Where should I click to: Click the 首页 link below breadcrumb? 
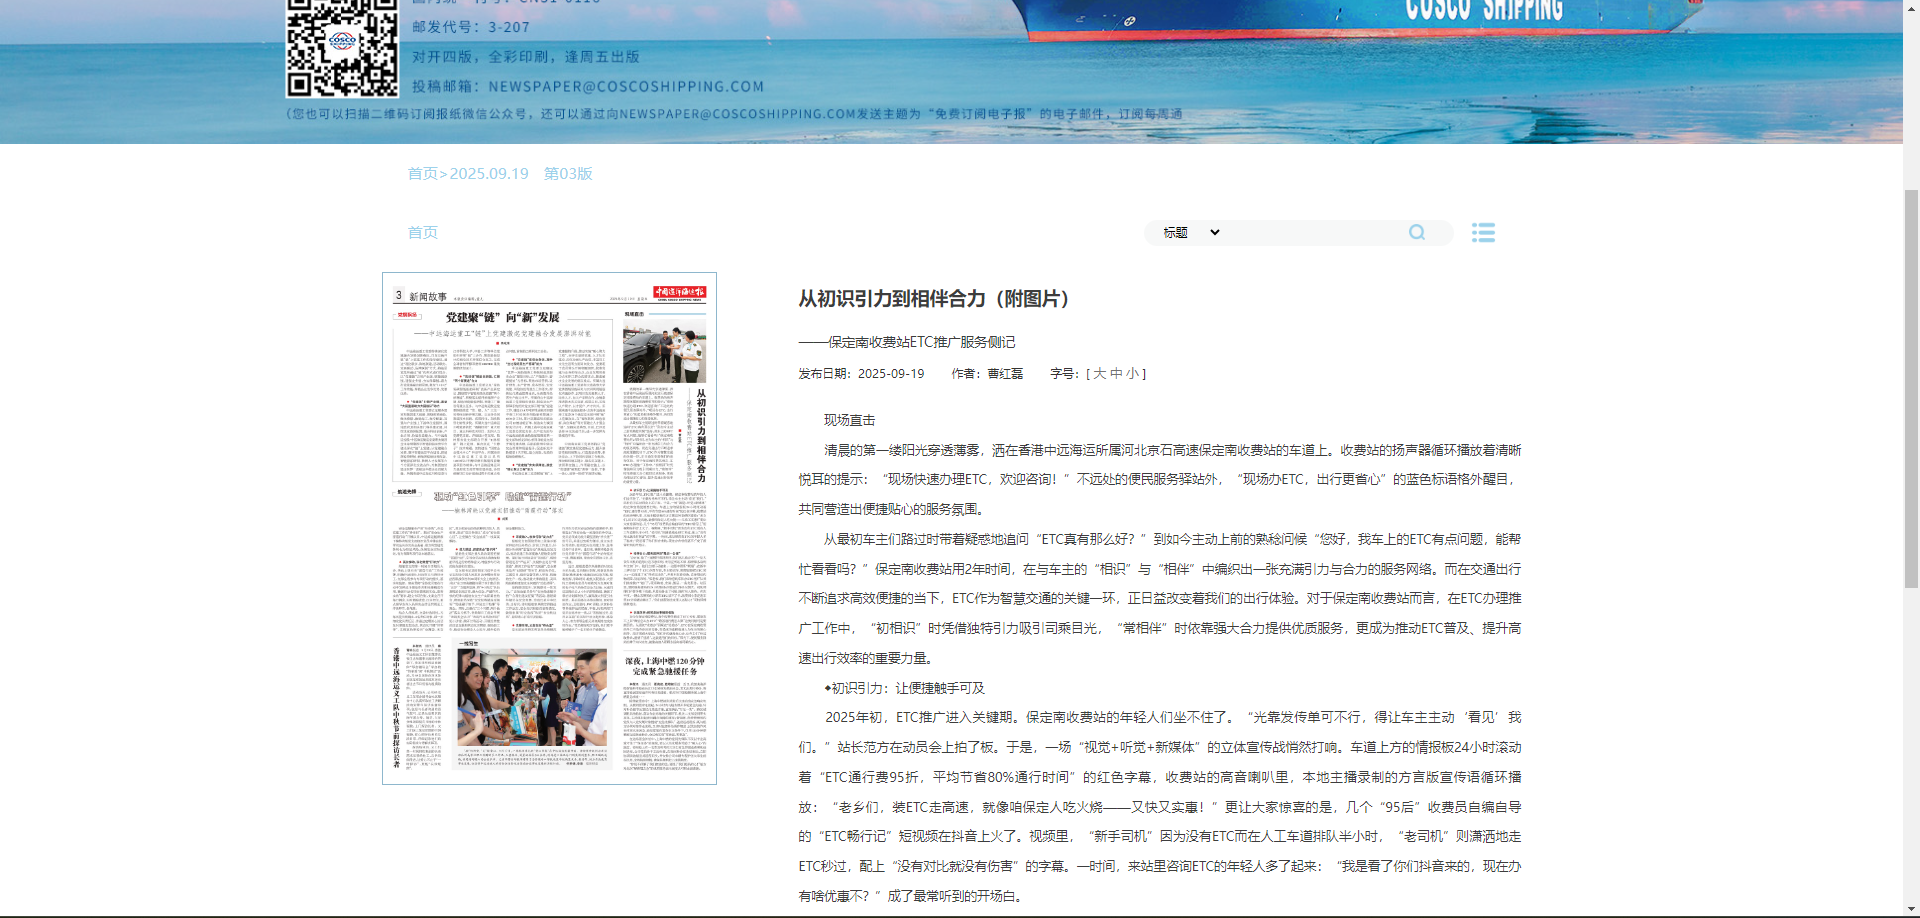(x=422, y=233)
